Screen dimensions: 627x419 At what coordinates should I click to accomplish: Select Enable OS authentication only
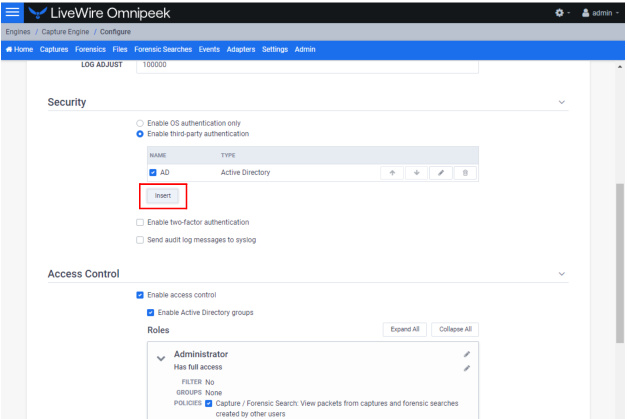click(x=140, y=123)
